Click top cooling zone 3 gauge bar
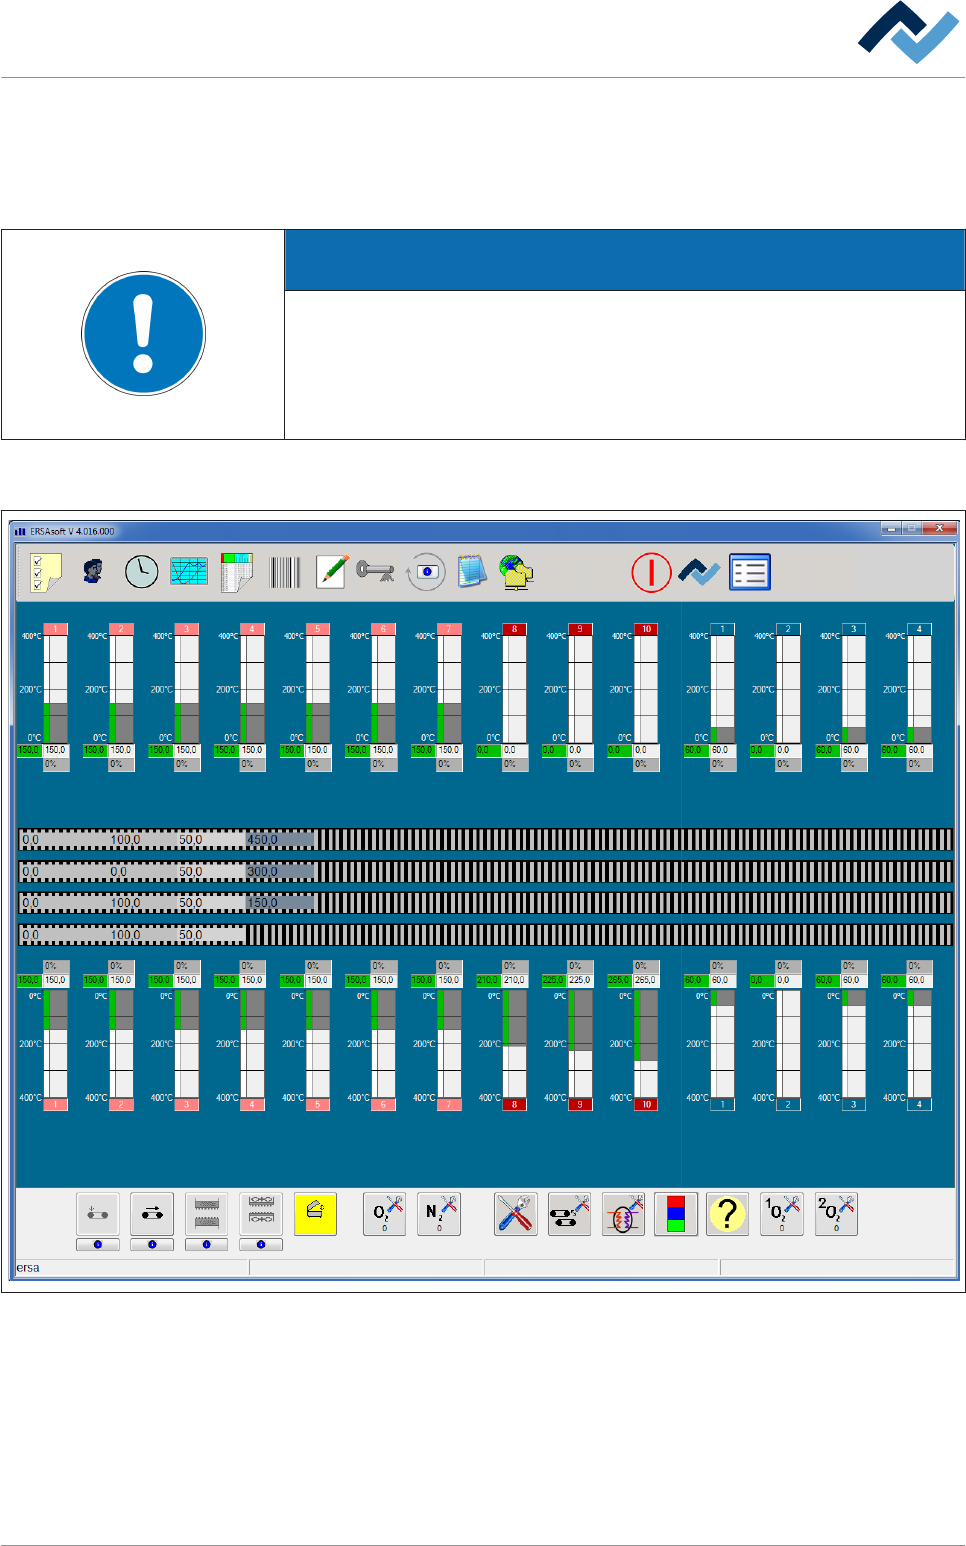 854,689
